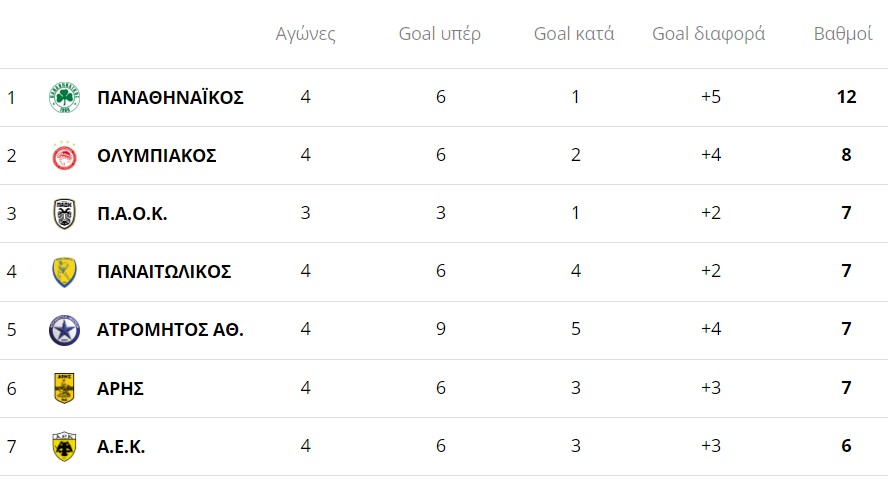
Task: Click the Π.Α.Ο.Κ. black eagle crest
Action: click(64, 214)
